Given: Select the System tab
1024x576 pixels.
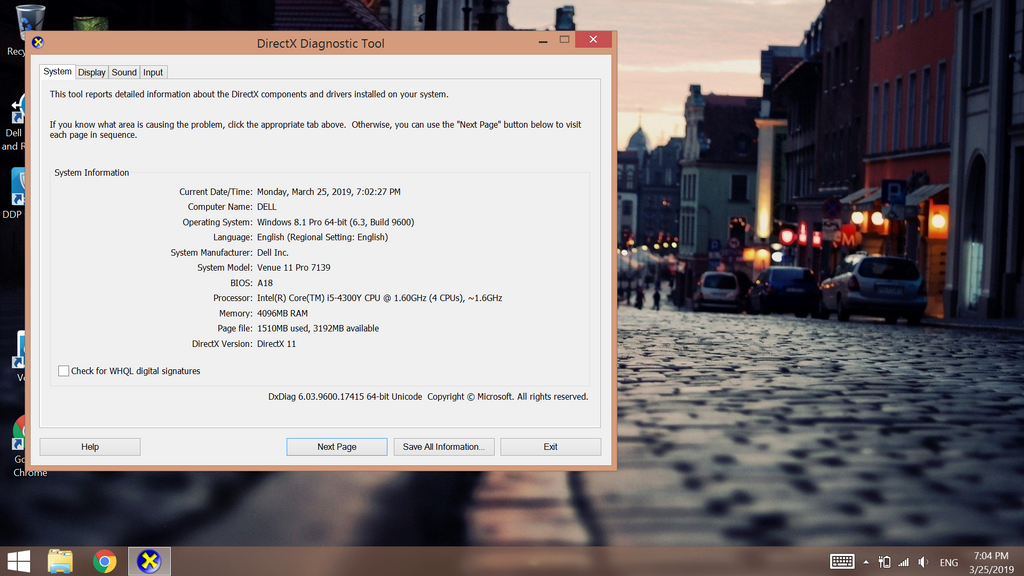Looking at the screenshot, I should pos(57,71).
